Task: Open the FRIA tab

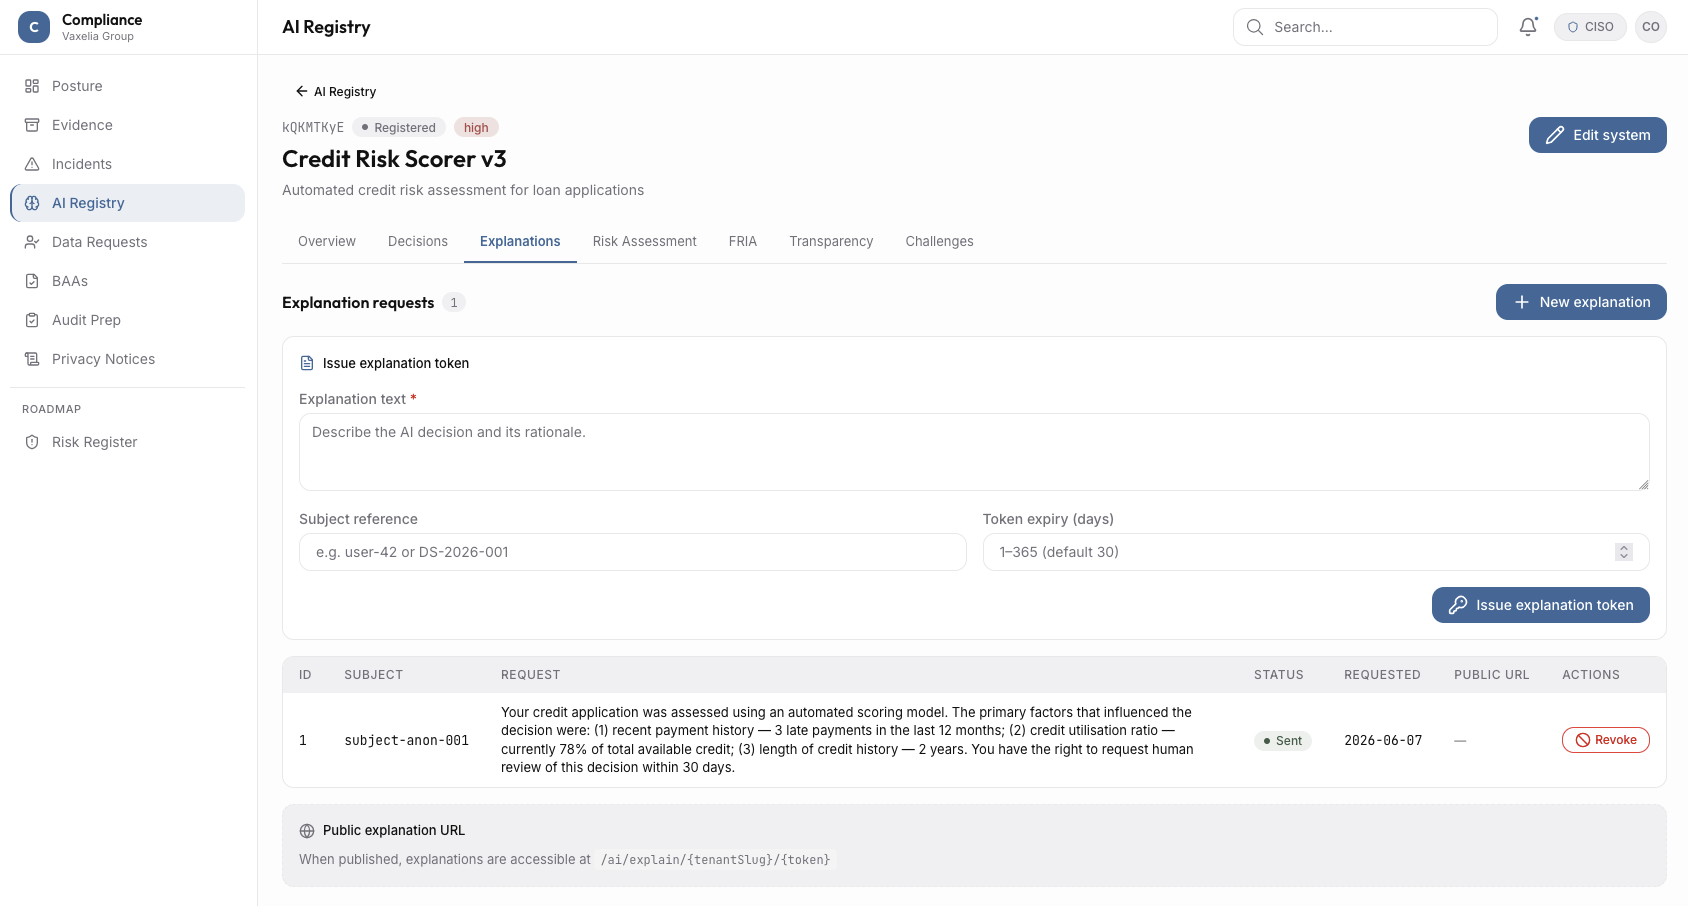Action: click(x=743, y=241)
